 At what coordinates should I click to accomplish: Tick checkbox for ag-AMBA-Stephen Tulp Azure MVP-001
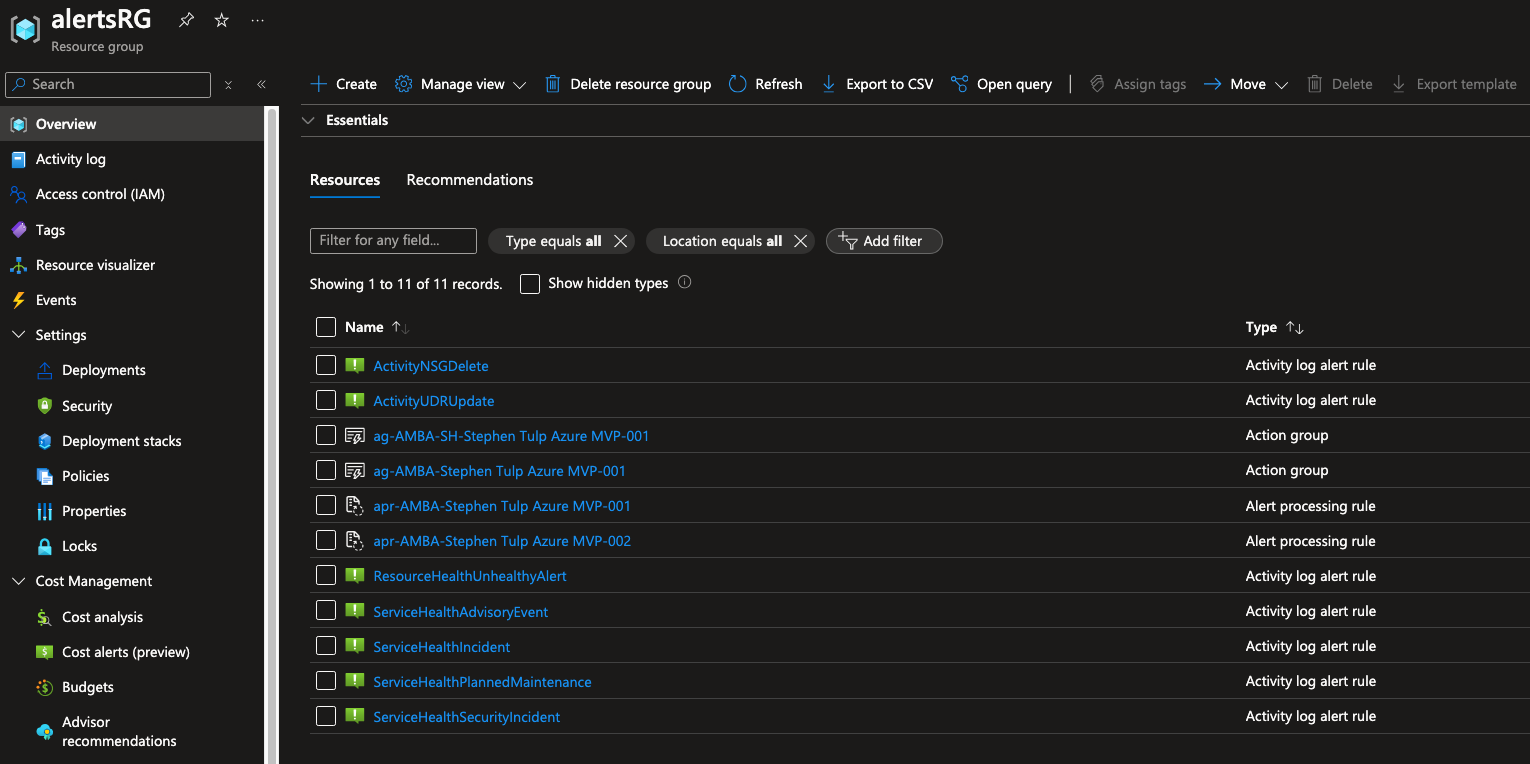(x=326, y=470)
